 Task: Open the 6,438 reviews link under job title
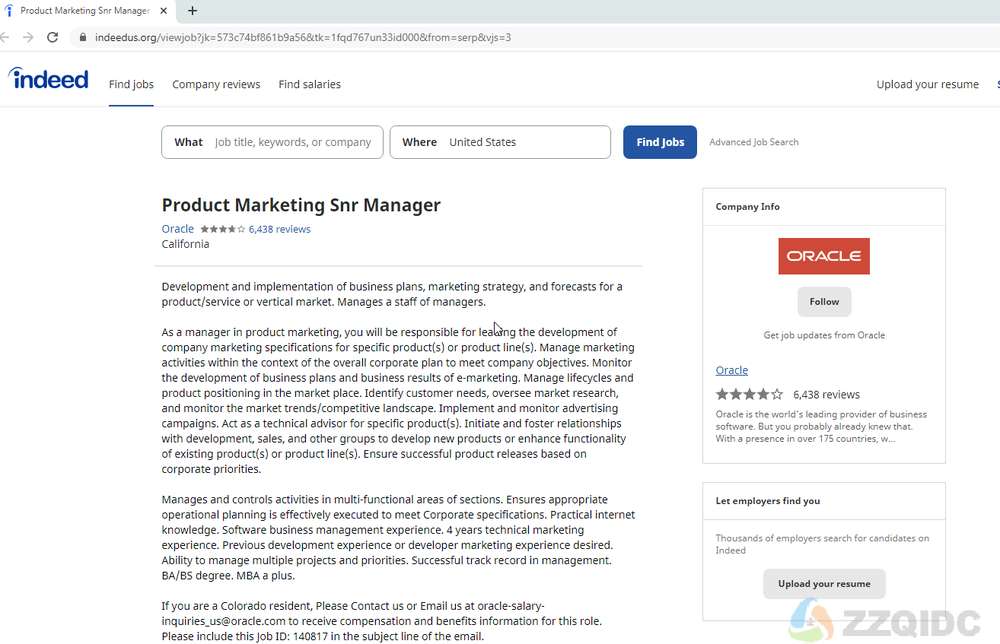279,230
